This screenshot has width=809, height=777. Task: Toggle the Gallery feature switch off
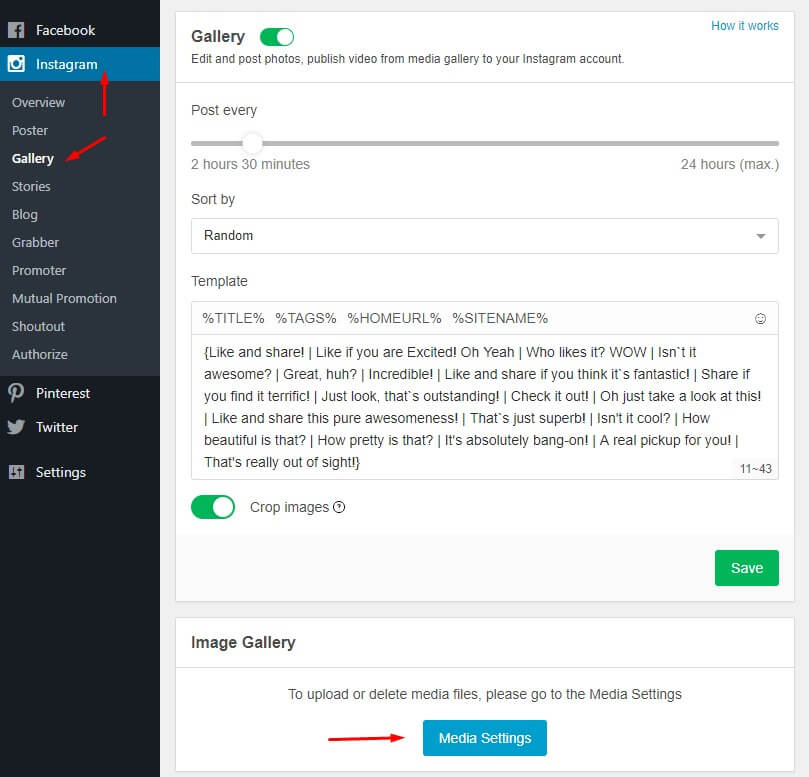(277, 37)
